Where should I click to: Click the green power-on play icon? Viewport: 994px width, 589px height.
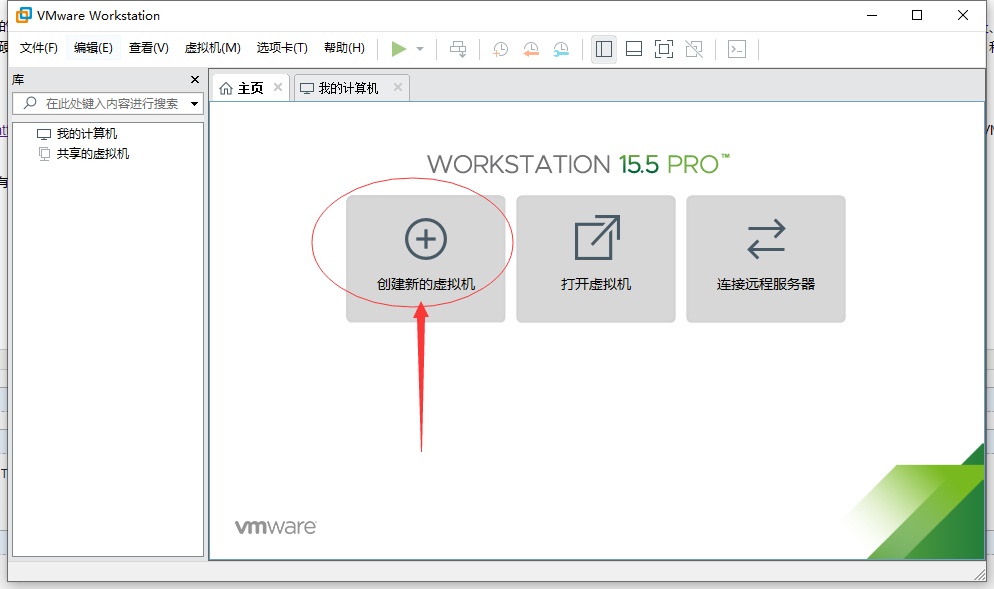click(399, 49)
